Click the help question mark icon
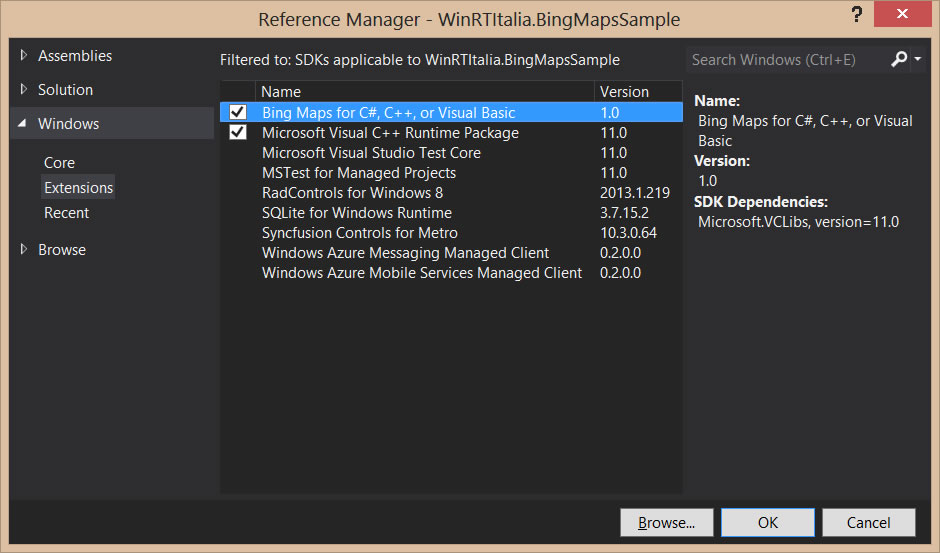This screenshot has width=940, height=553. [857, 14]
